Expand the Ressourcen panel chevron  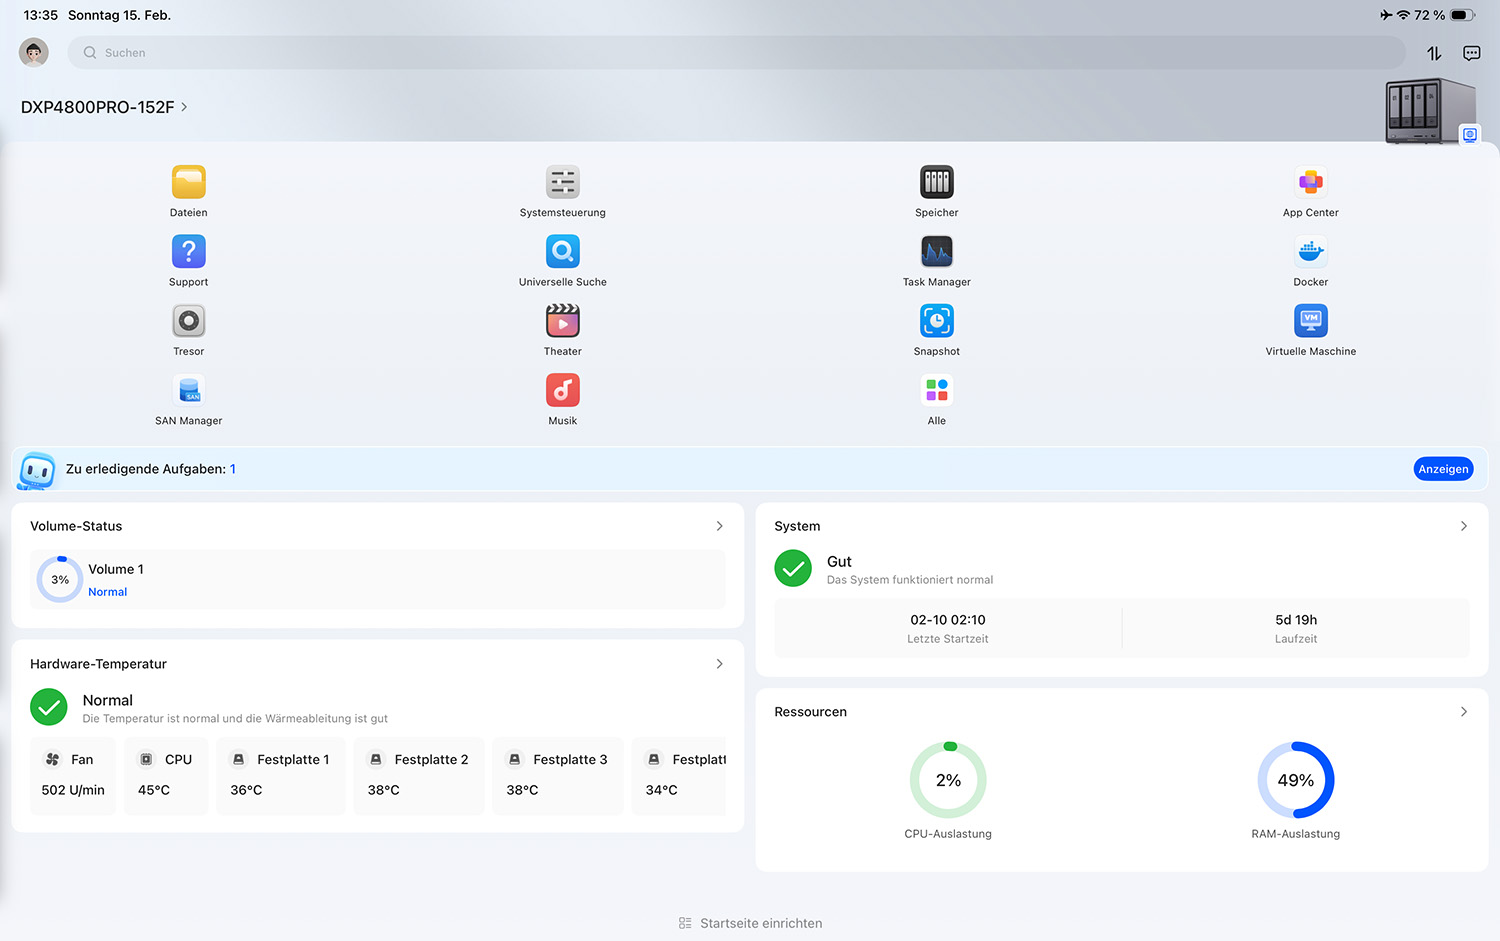click(1463, 712)
